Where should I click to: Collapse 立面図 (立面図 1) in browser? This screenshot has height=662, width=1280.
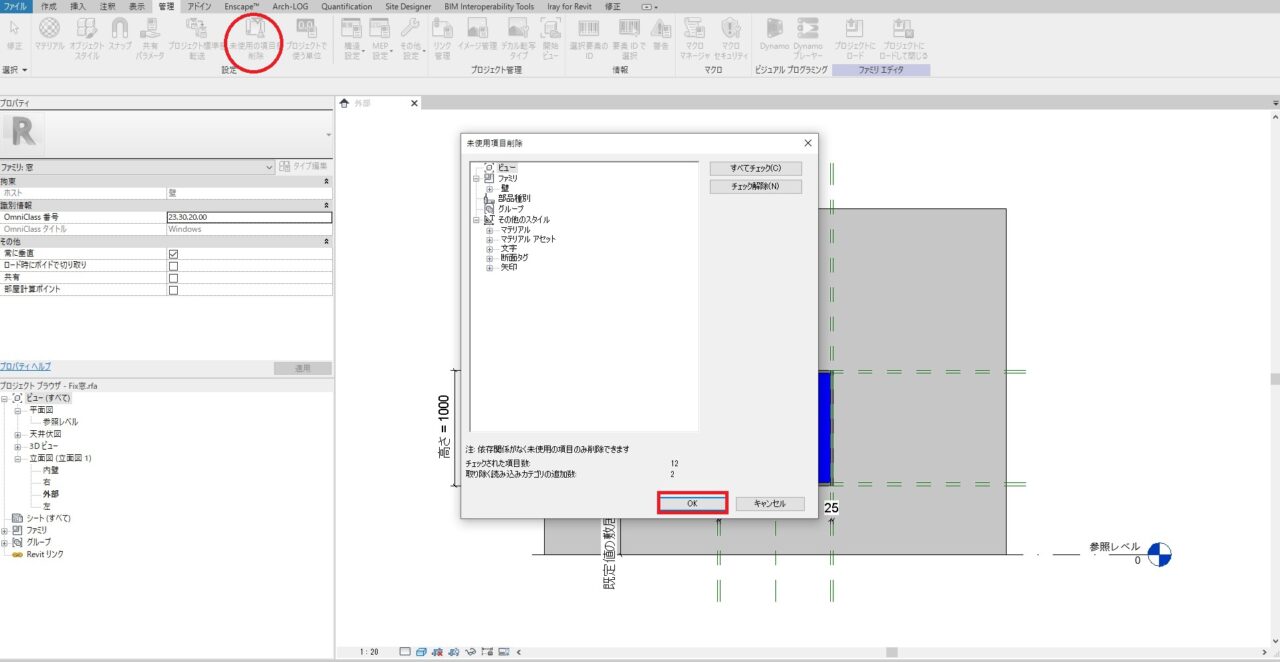click(x=18, y=458)
